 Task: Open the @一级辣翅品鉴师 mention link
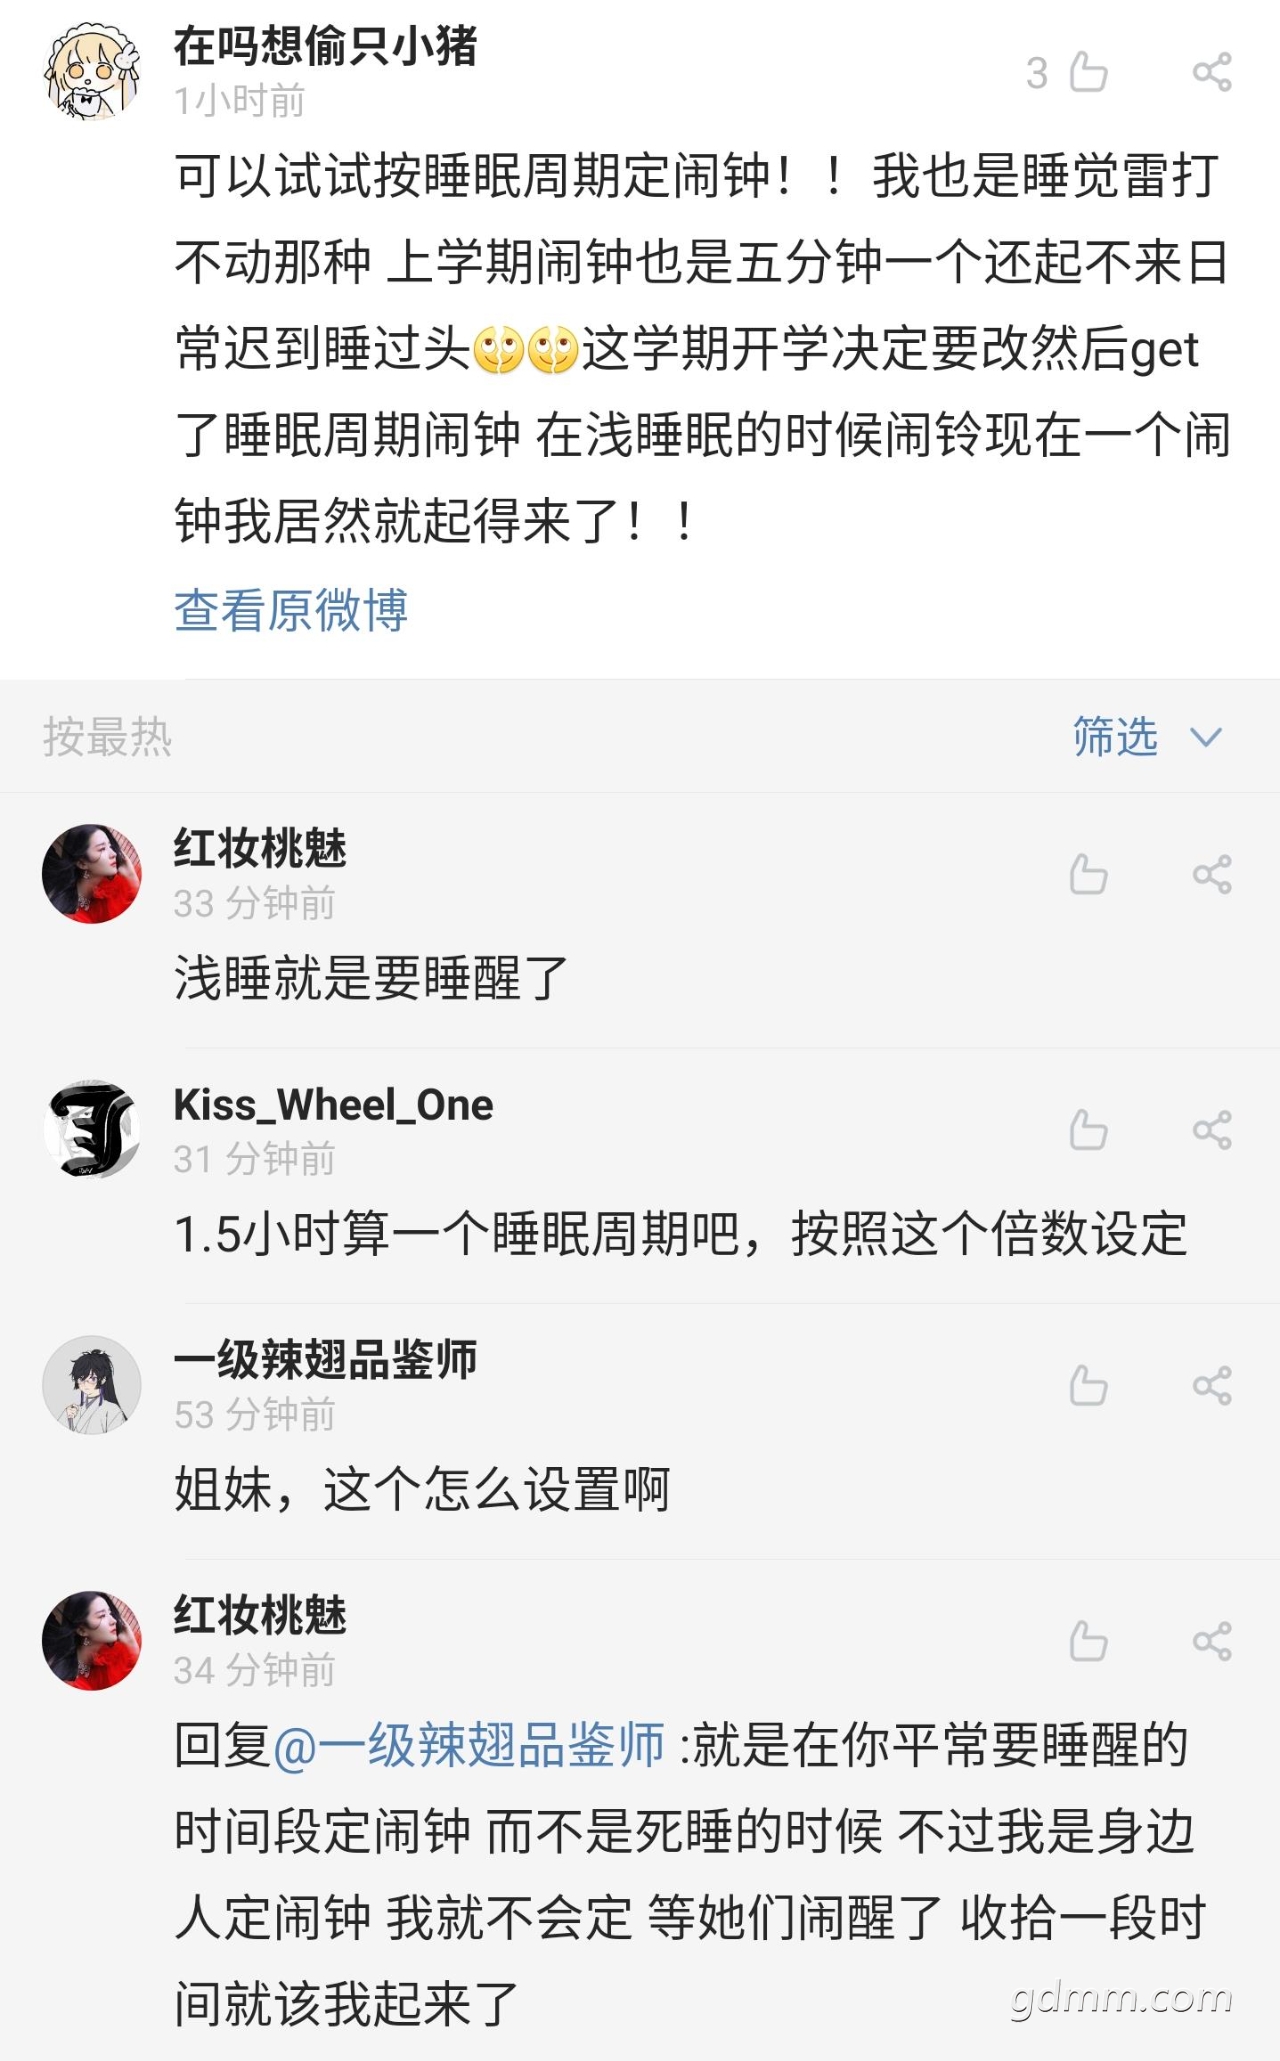tap(468, 1746)
